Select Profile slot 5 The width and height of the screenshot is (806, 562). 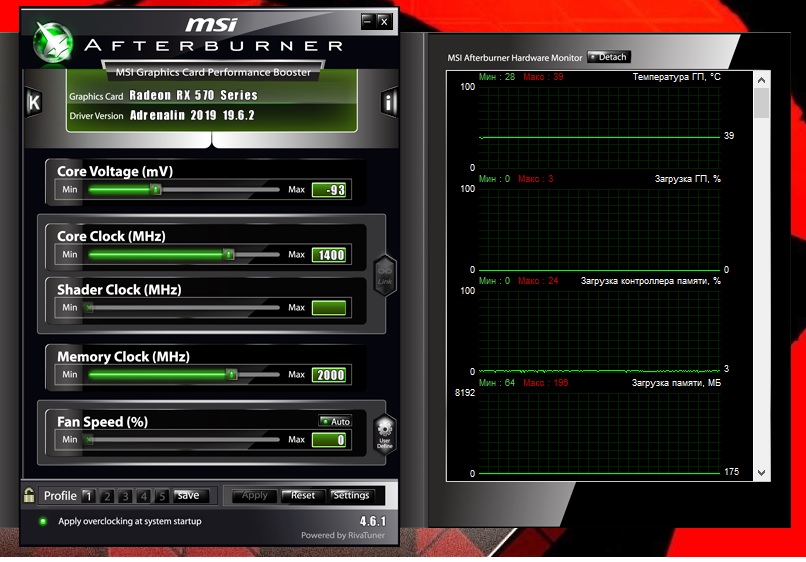click(x=162, y=496)
